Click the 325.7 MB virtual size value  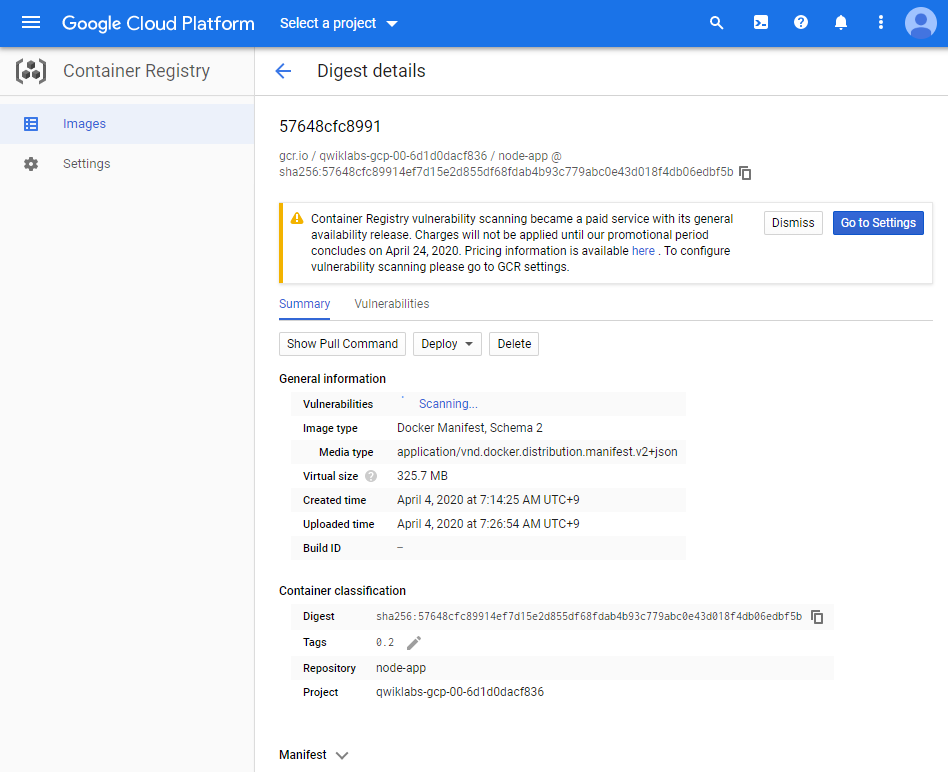422,476
